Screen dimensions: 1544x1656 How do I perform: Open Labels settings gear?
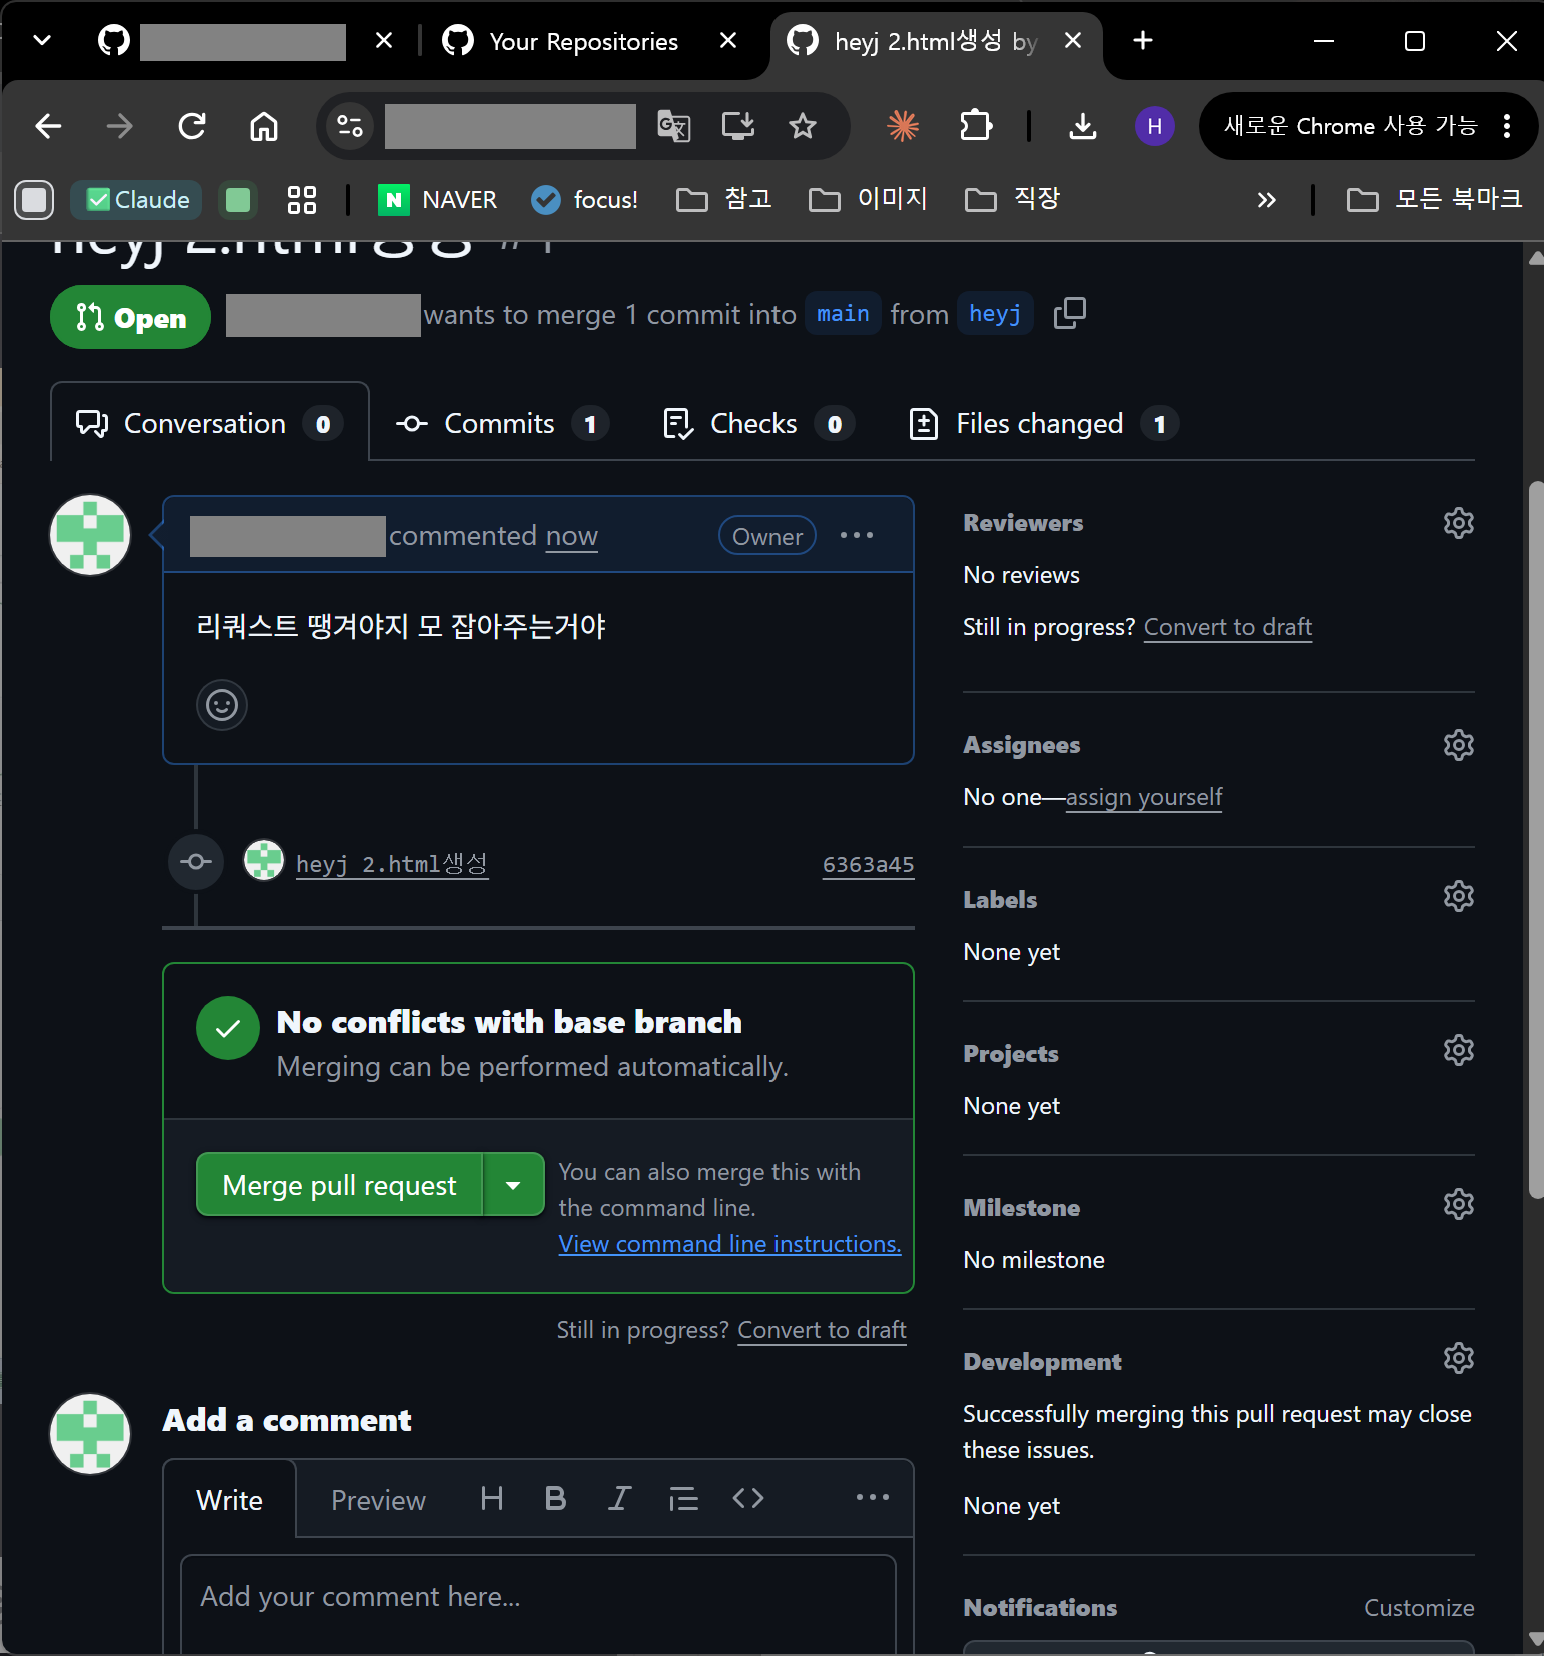click(1458, 896)
